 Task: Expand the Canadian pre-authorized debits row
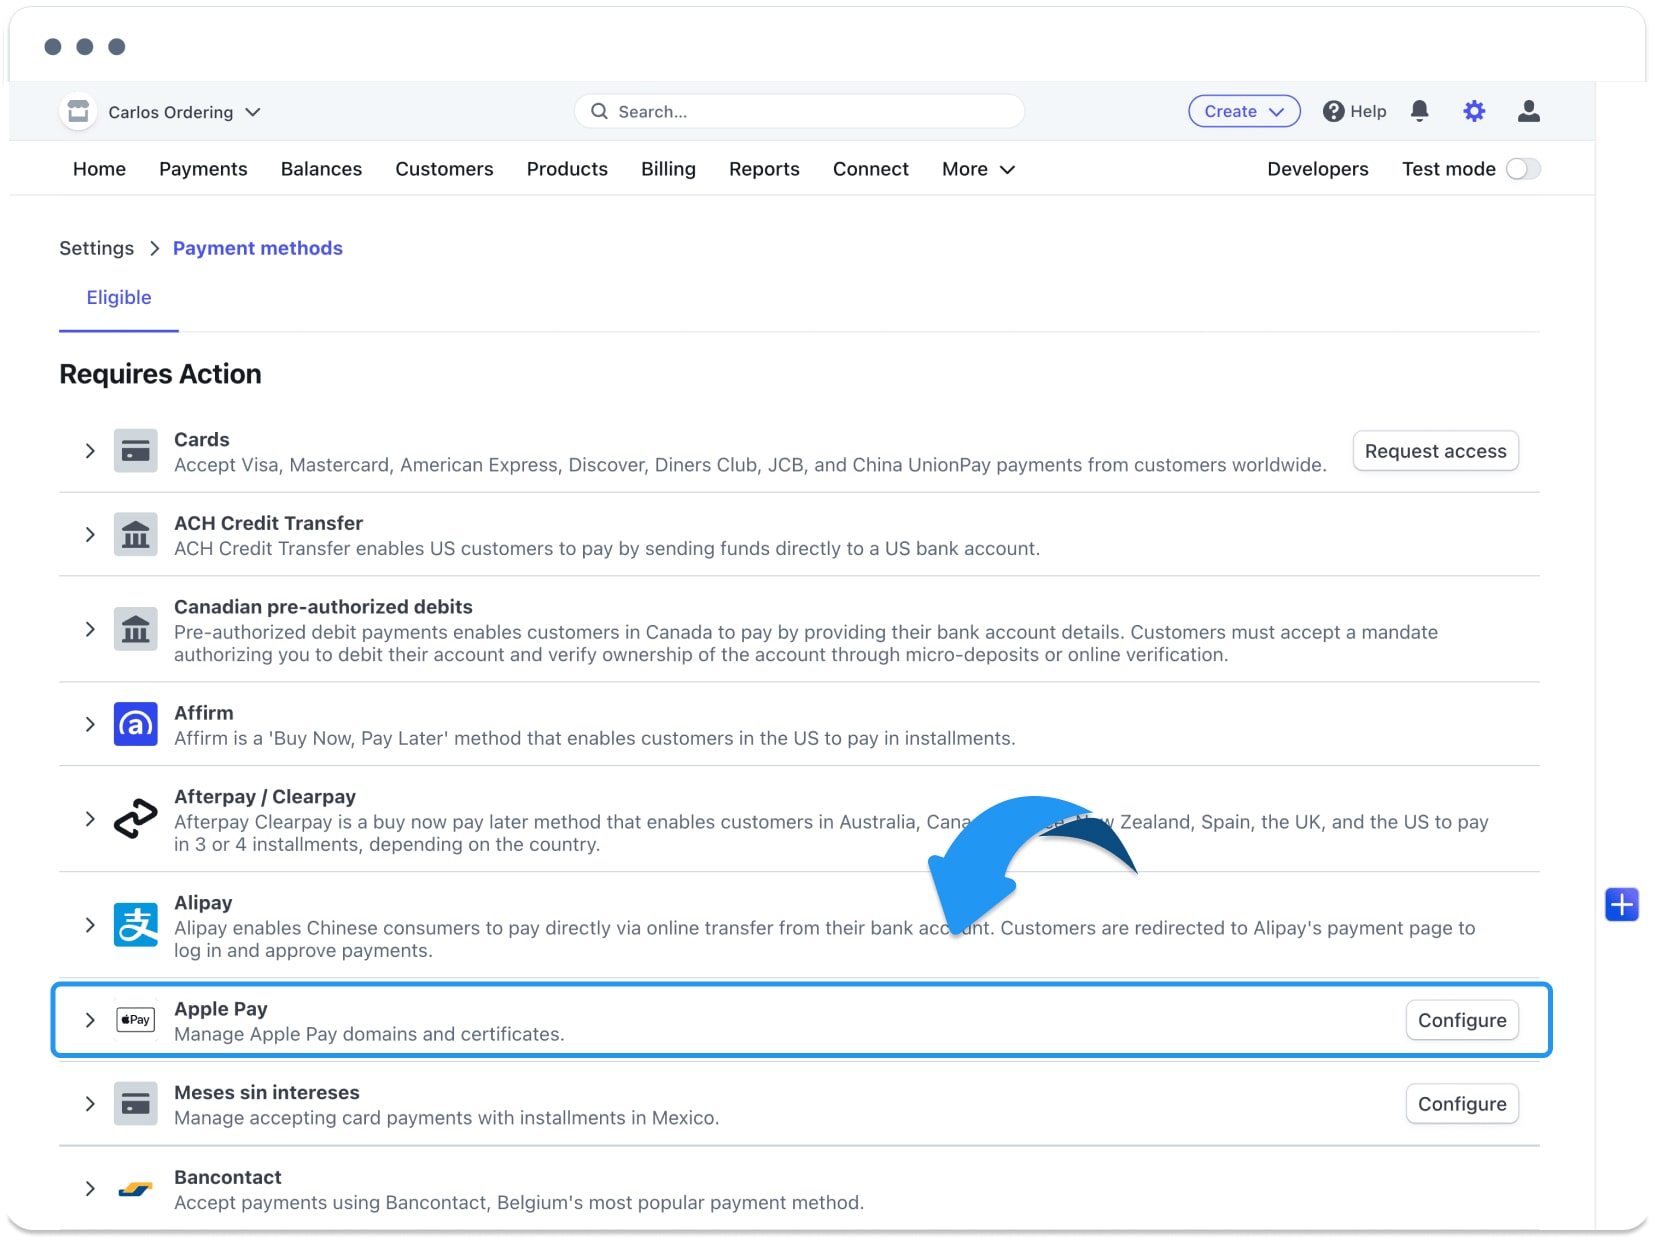[x=90, y=629]
